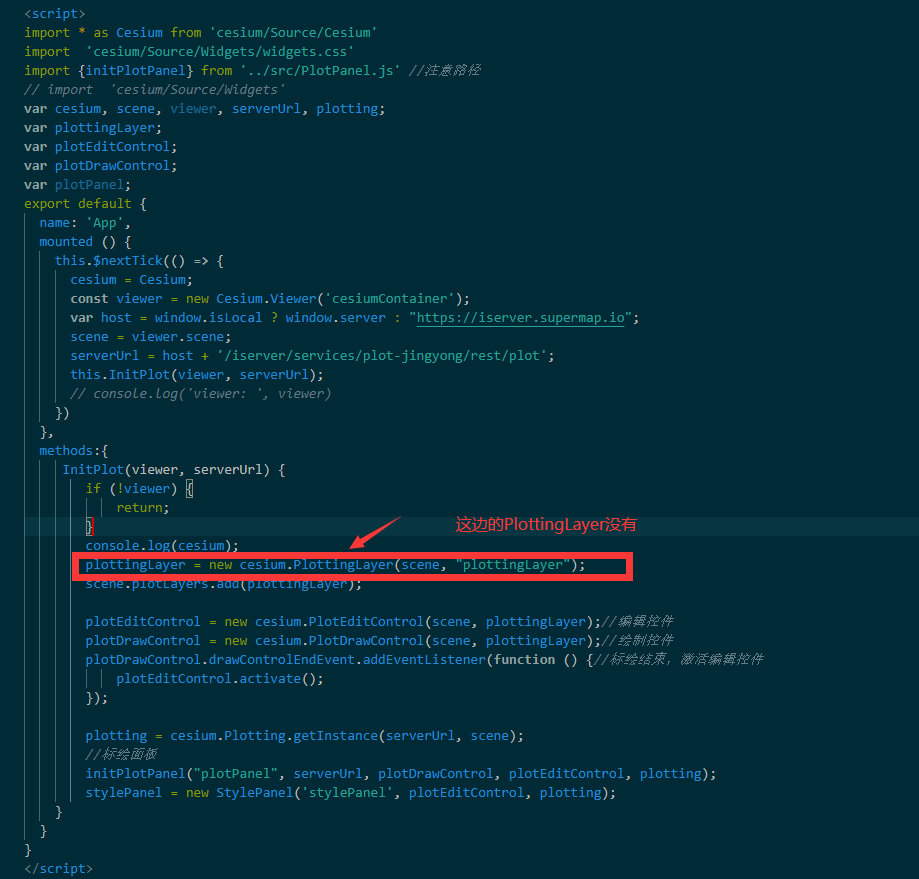Viewport: 919px width, 879px height.
Task: Click the if (!viewer) condition
Action: point(139,489)
